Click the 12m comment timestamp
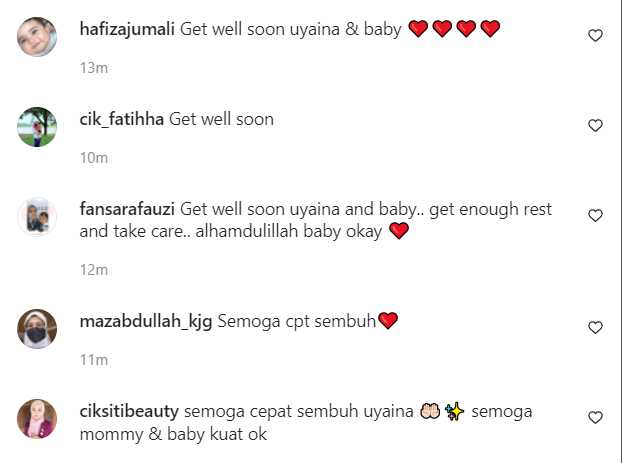This screenshot has height=463, width=622. (x=94, y=270)
